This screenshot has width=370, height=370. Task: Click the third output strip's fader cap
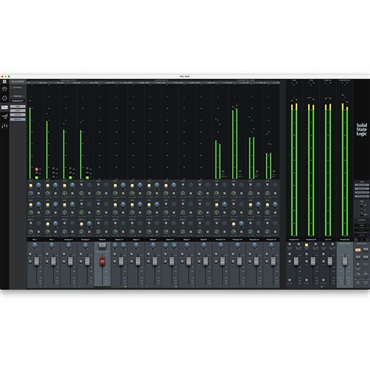(x=330, y=261)
